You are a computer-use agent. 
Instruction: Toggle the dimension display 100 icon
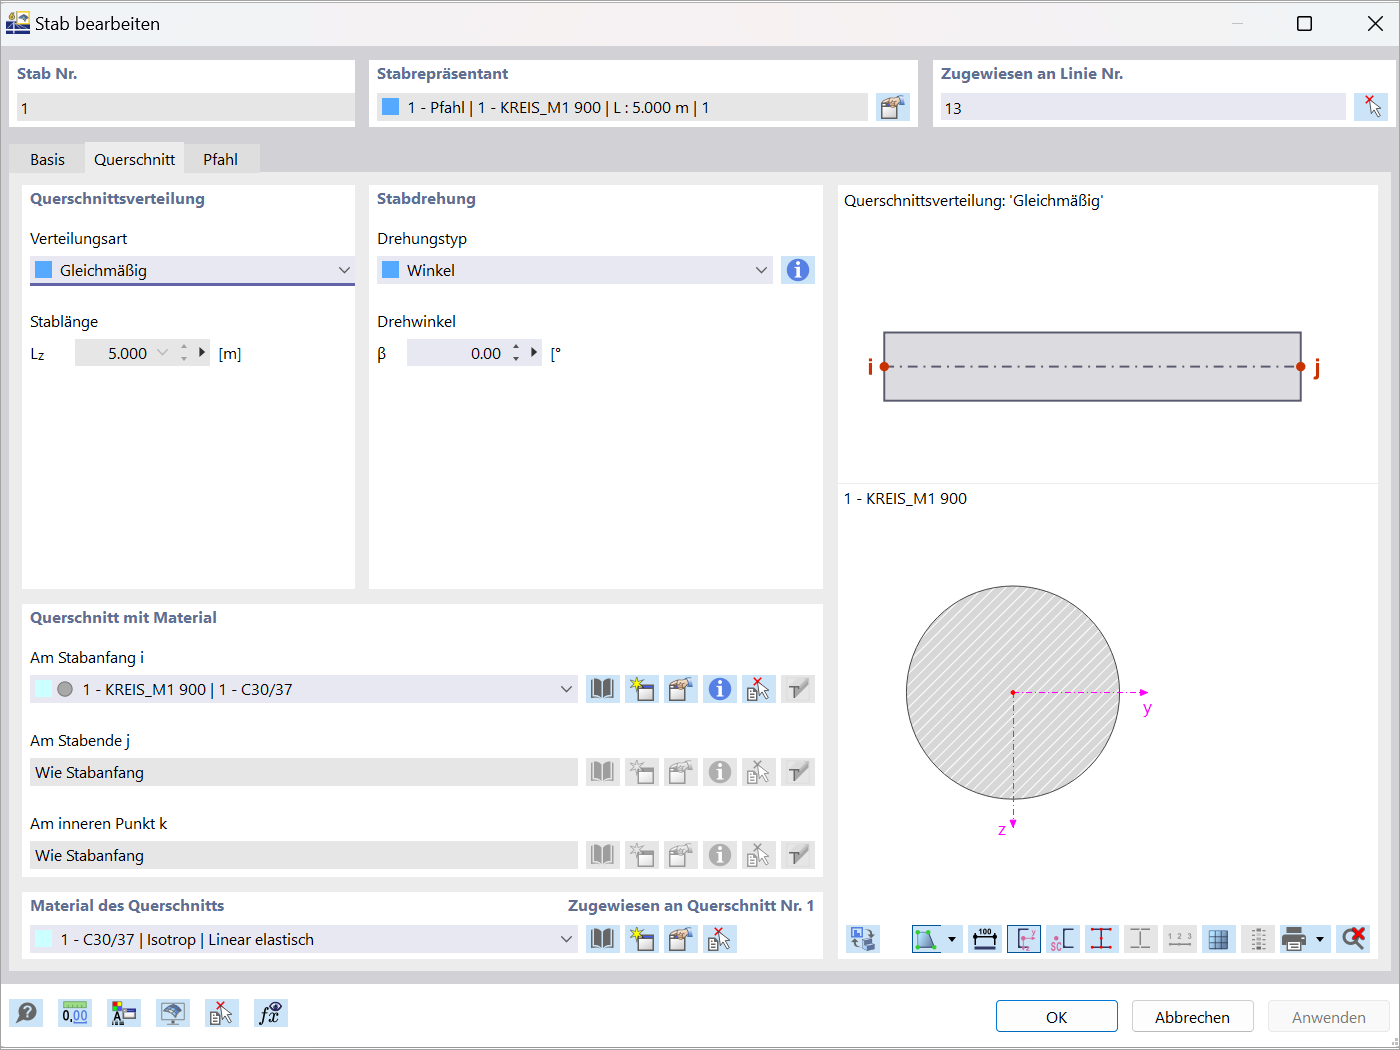pyautogui.click(x=985, y=939)
